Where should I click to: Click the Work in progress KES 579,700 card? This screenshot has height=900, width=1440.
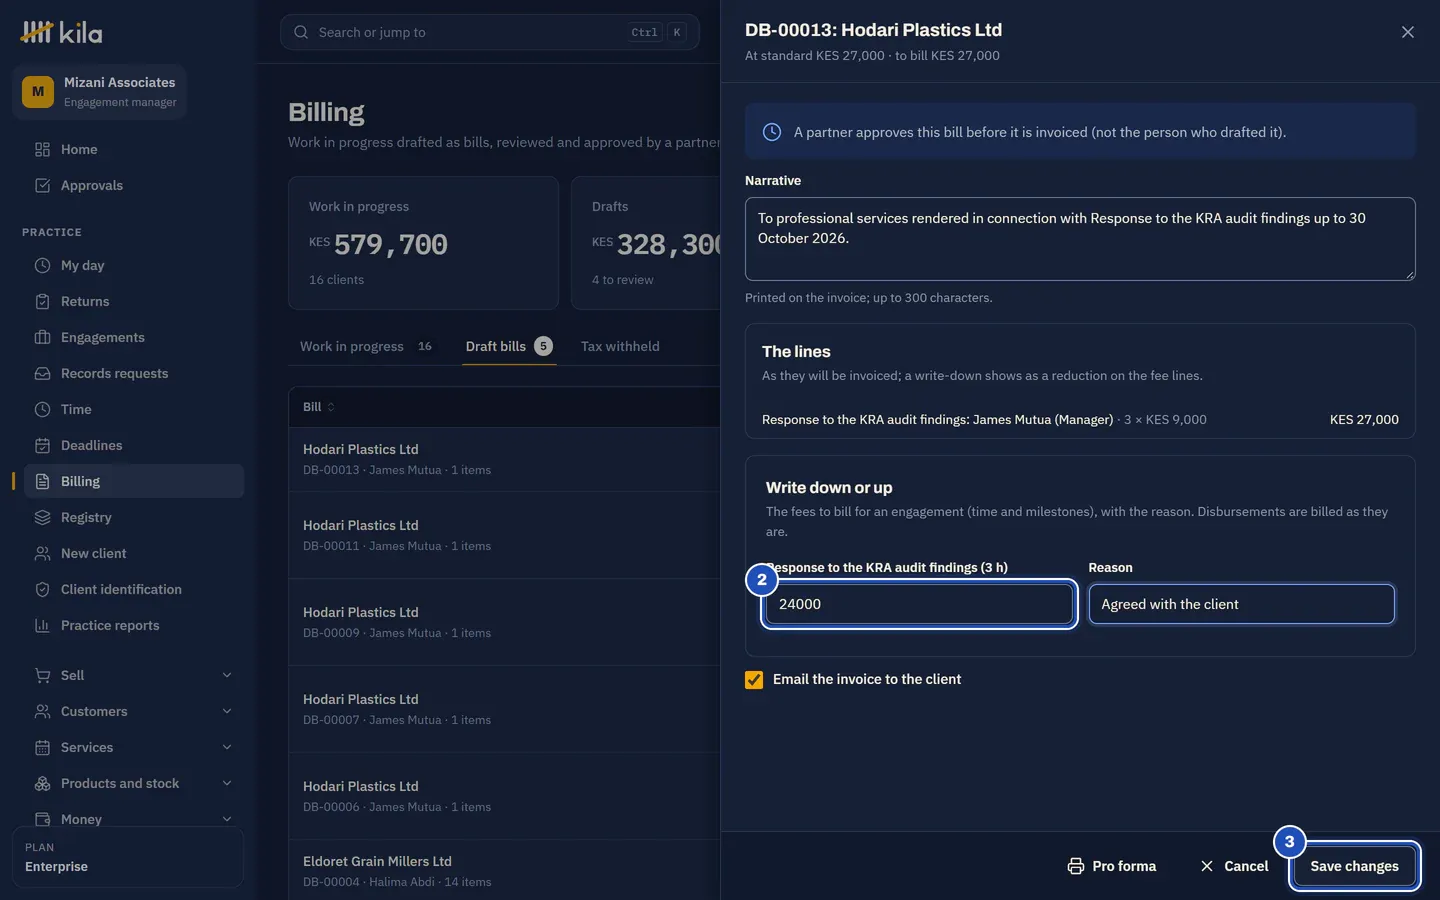point(423,243)
